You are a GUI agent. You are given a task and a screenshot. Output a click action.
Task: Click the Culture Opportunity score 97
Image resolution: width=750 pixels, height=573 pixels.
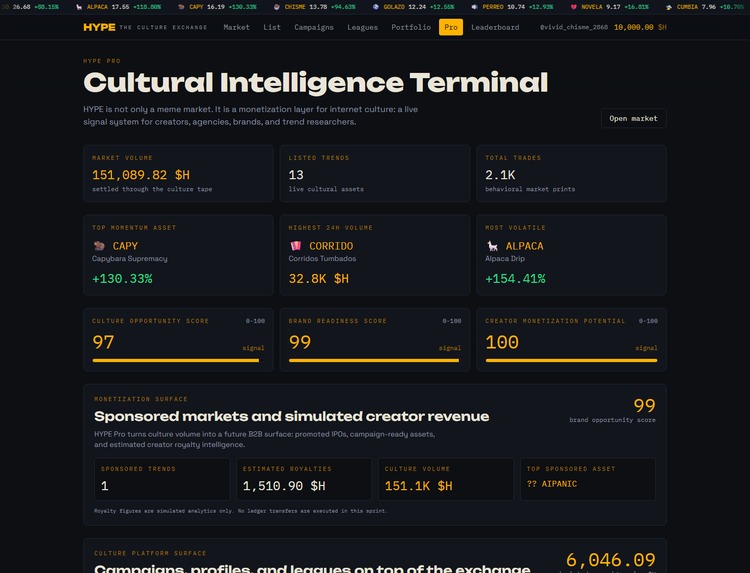coord(103,342)
